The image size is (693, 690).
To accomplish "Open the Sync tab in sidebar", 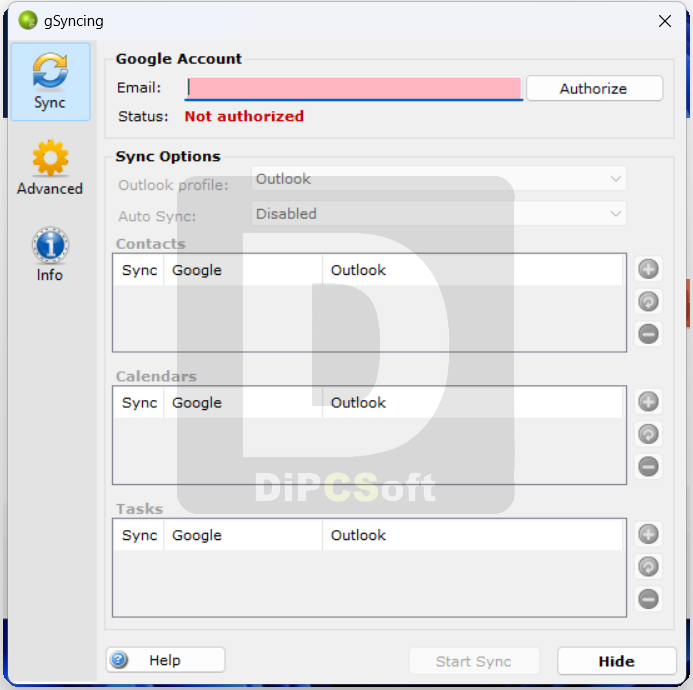I will 50,82.
